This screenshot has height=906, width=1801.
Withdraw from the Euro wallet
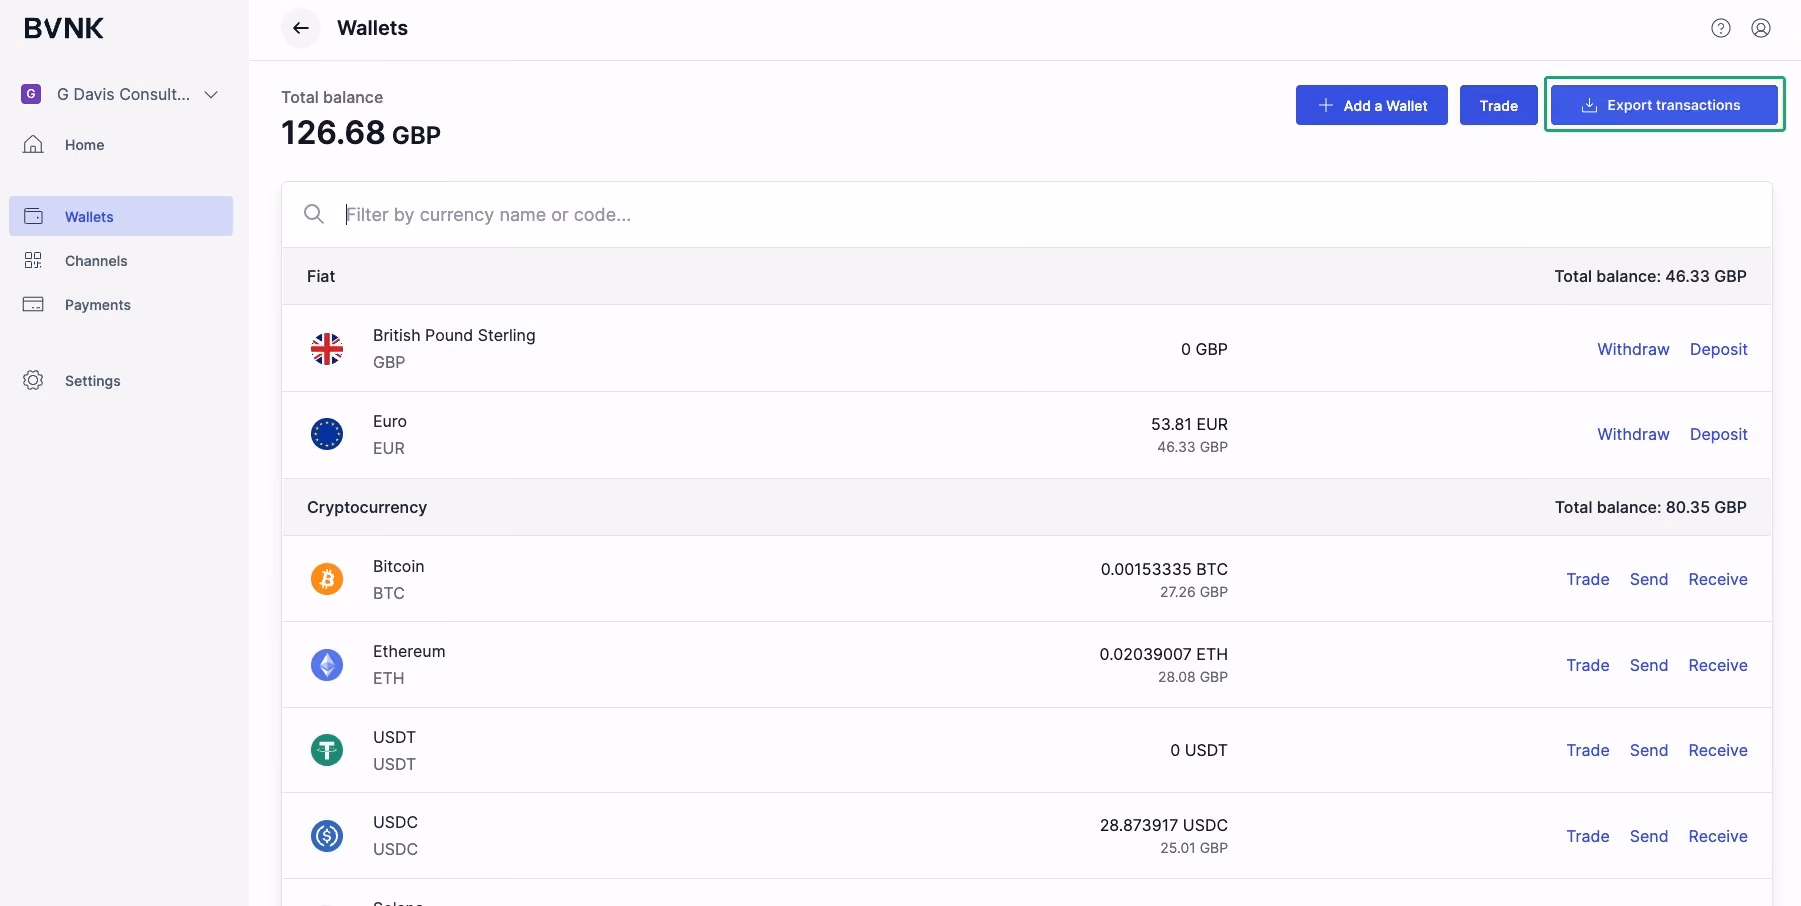pos(1633,434)
